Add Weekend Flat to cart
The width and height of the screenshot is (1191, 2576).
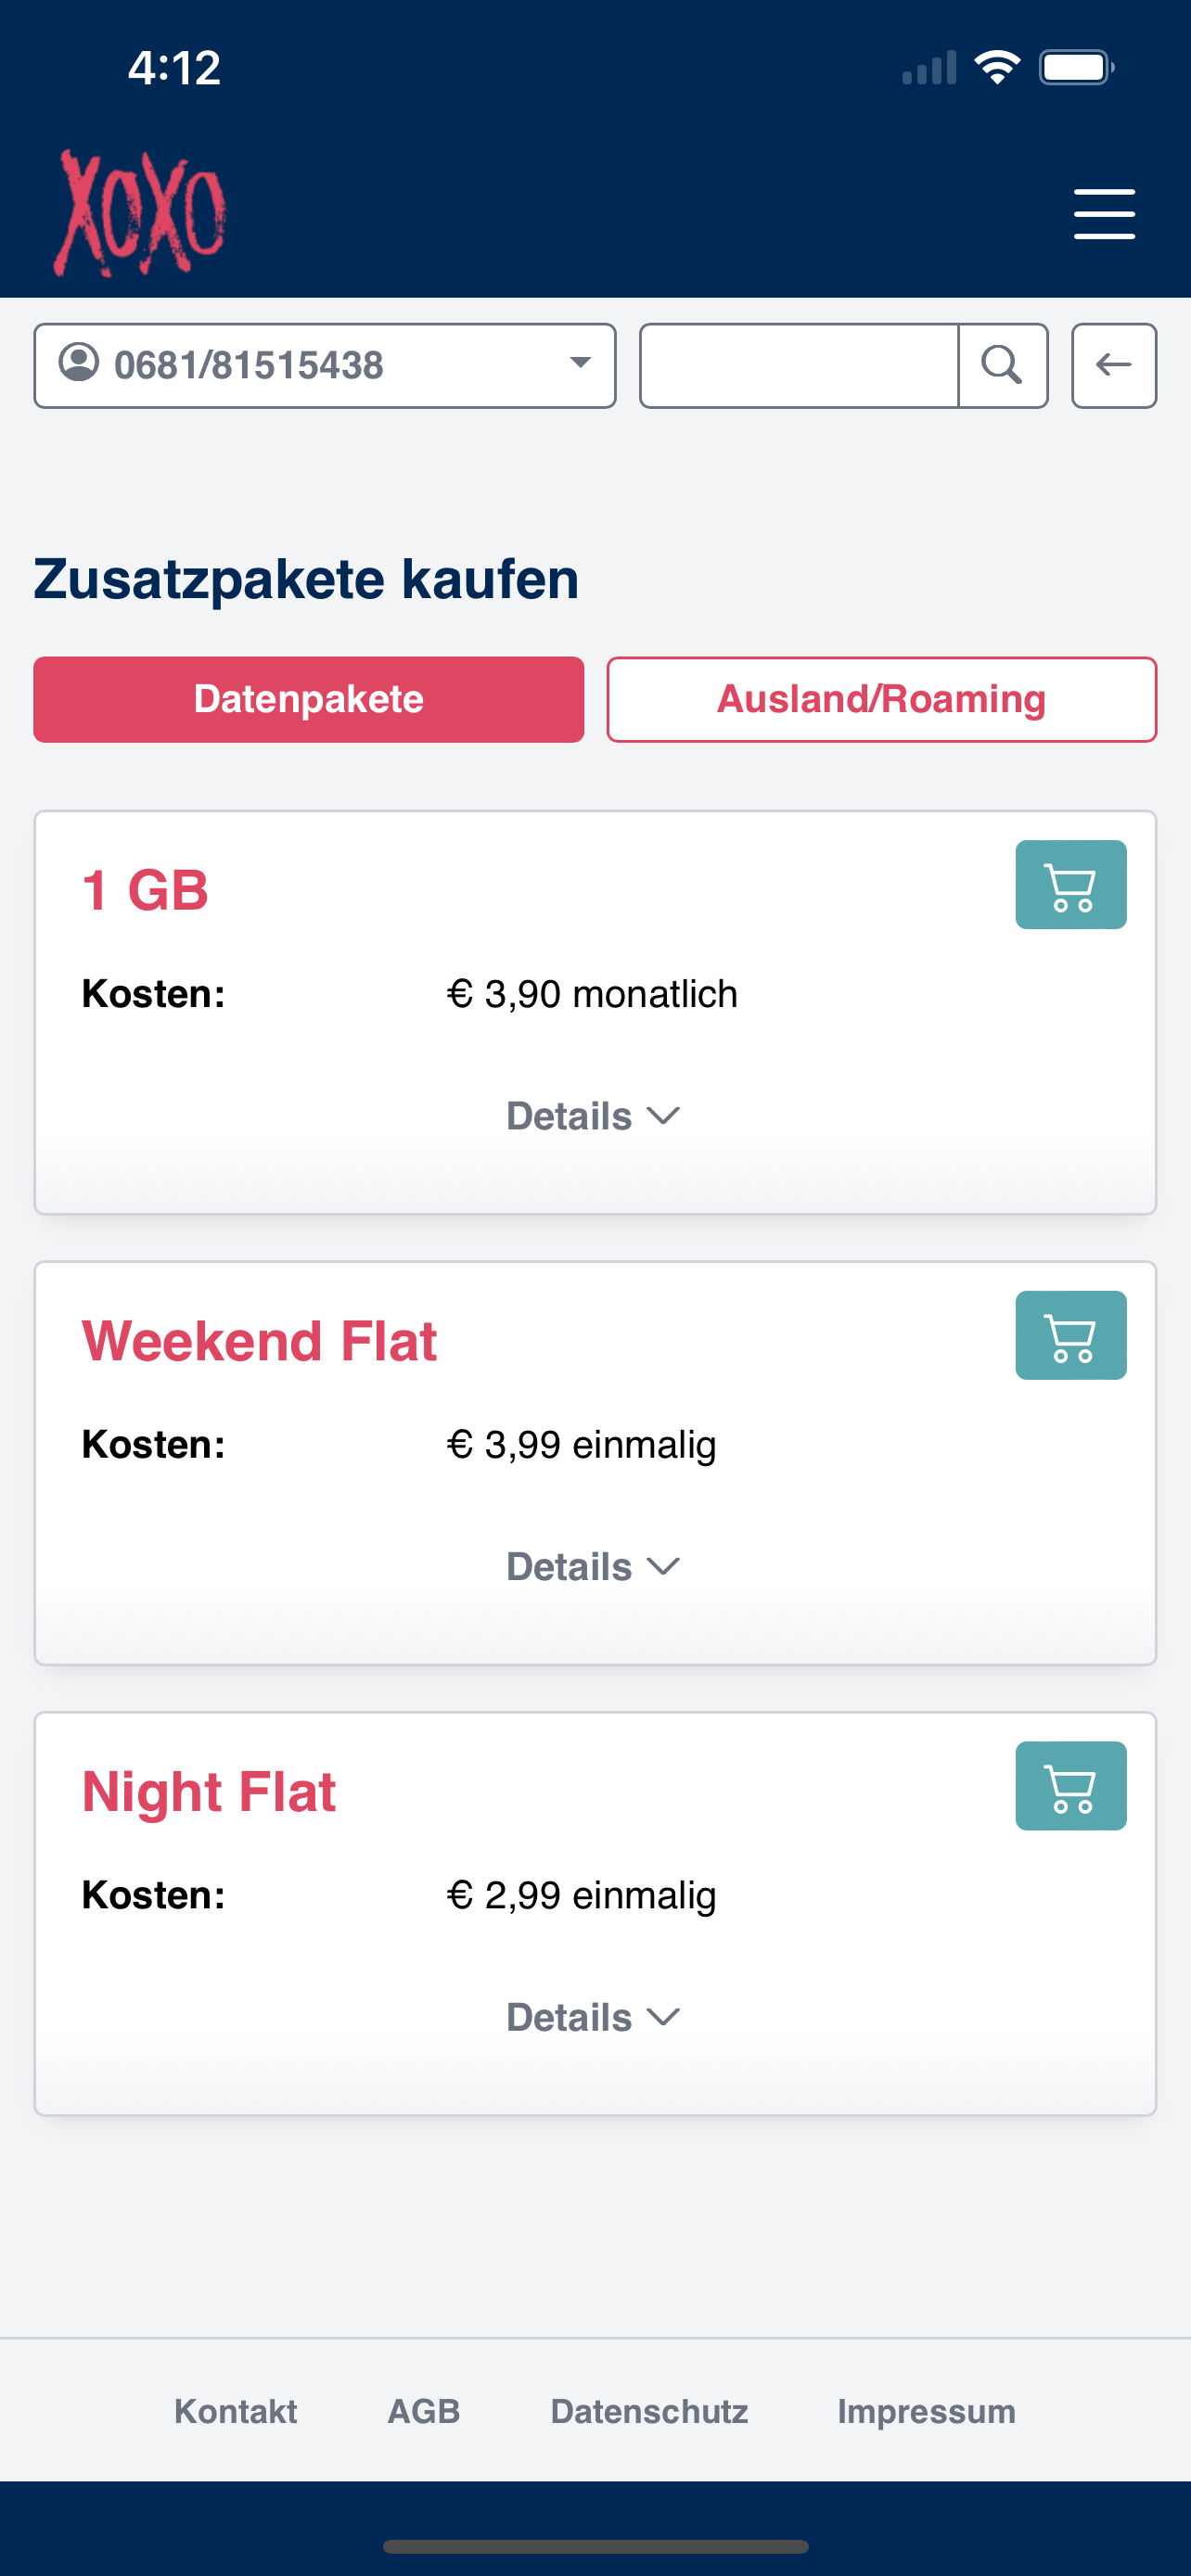[1071, 1336]
